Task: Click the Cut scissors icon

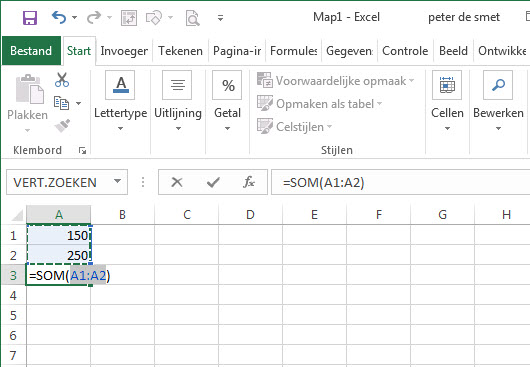Action: [62, 80]
